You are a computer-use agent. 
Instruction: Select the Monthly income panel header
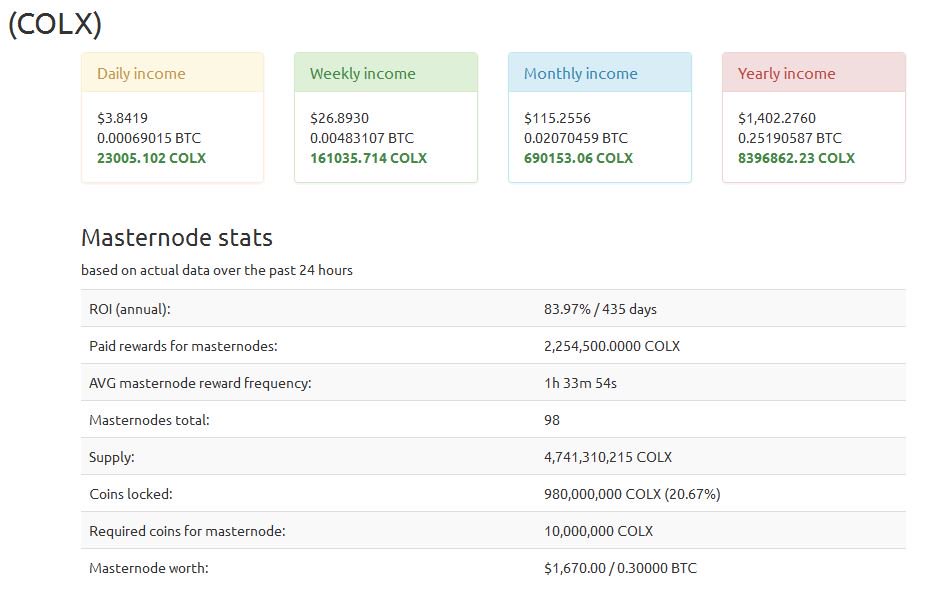tap(579, 73)
